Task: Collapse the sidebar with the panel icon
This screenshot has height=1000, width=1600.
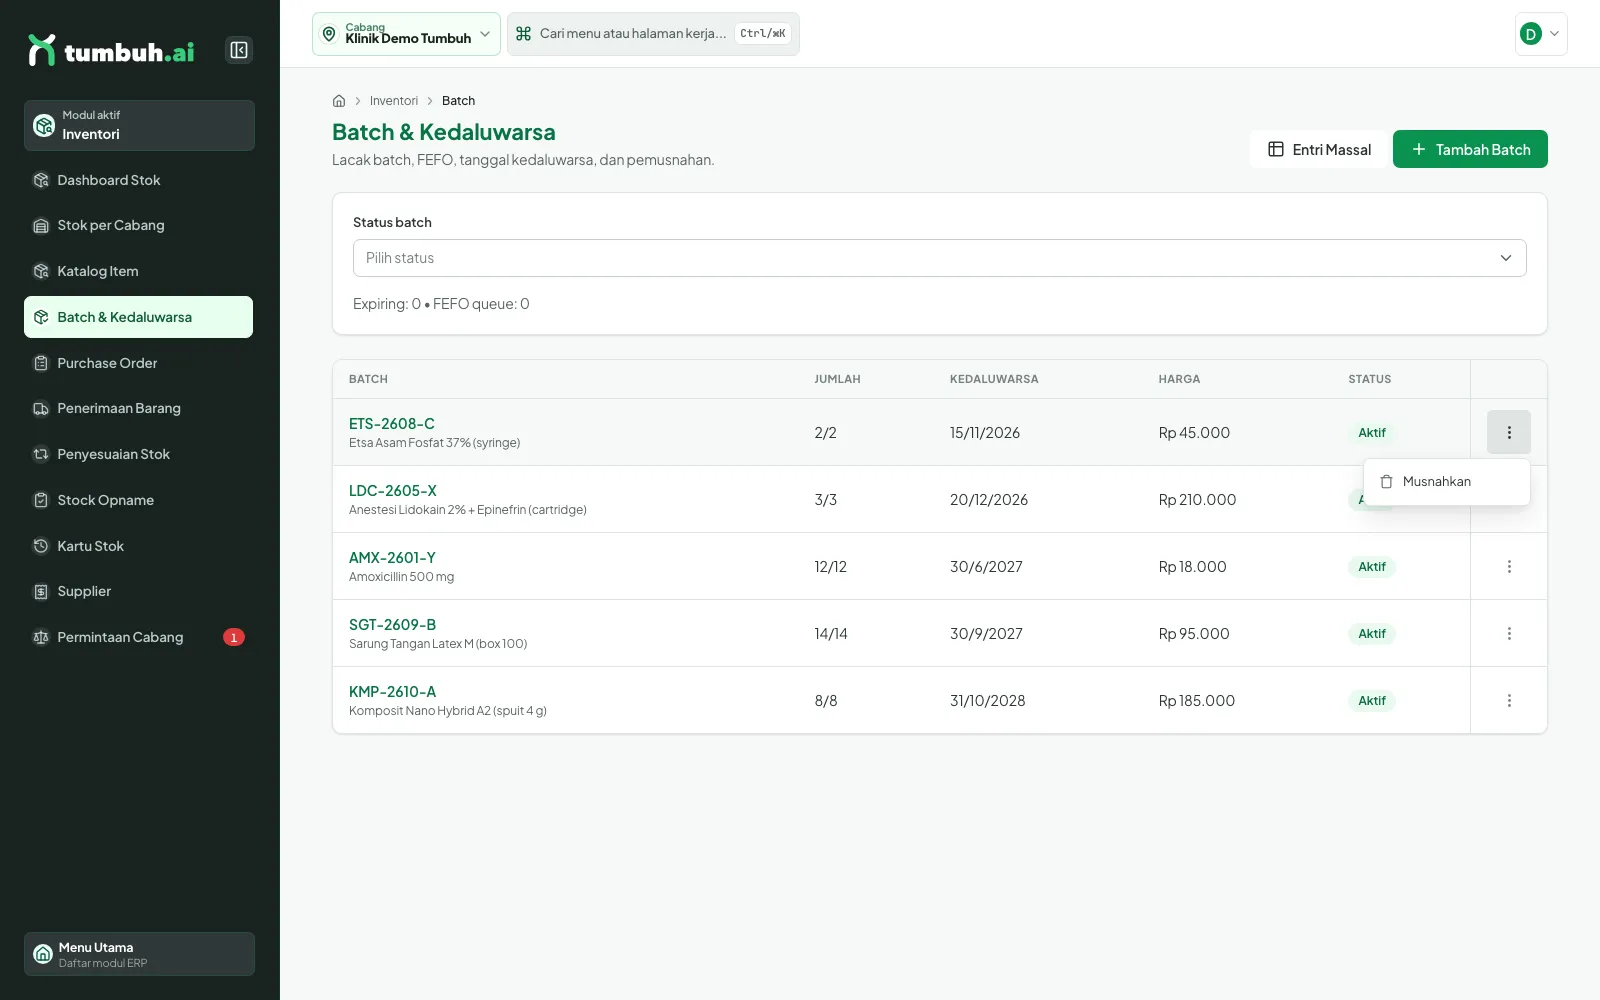Action: pos(239,50)
